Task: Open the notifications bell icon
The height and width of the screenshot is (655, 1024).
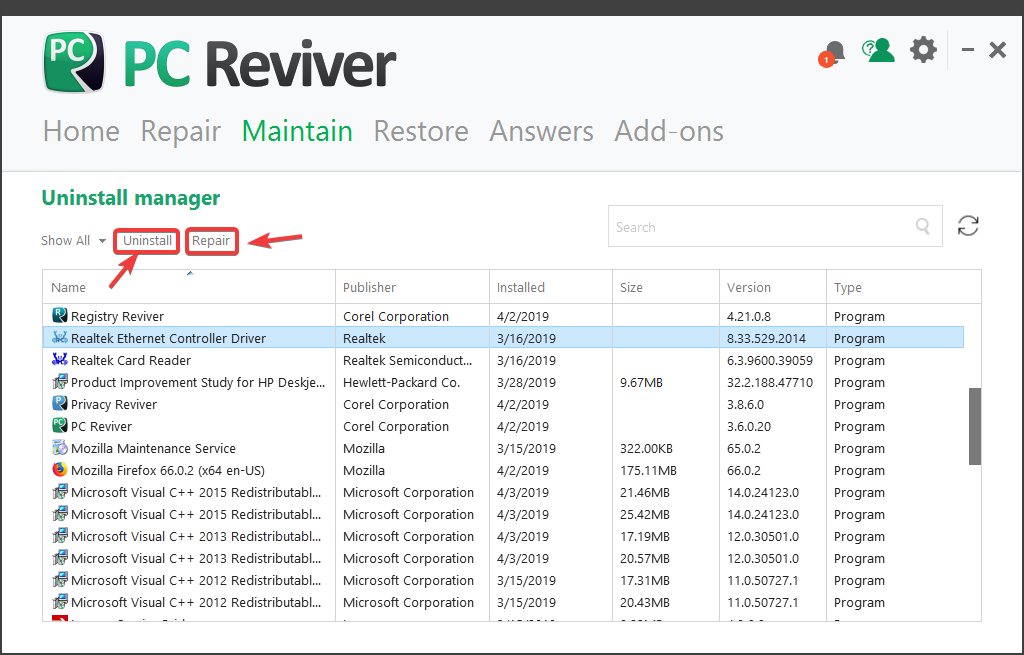Action: (x=833, y=52)
